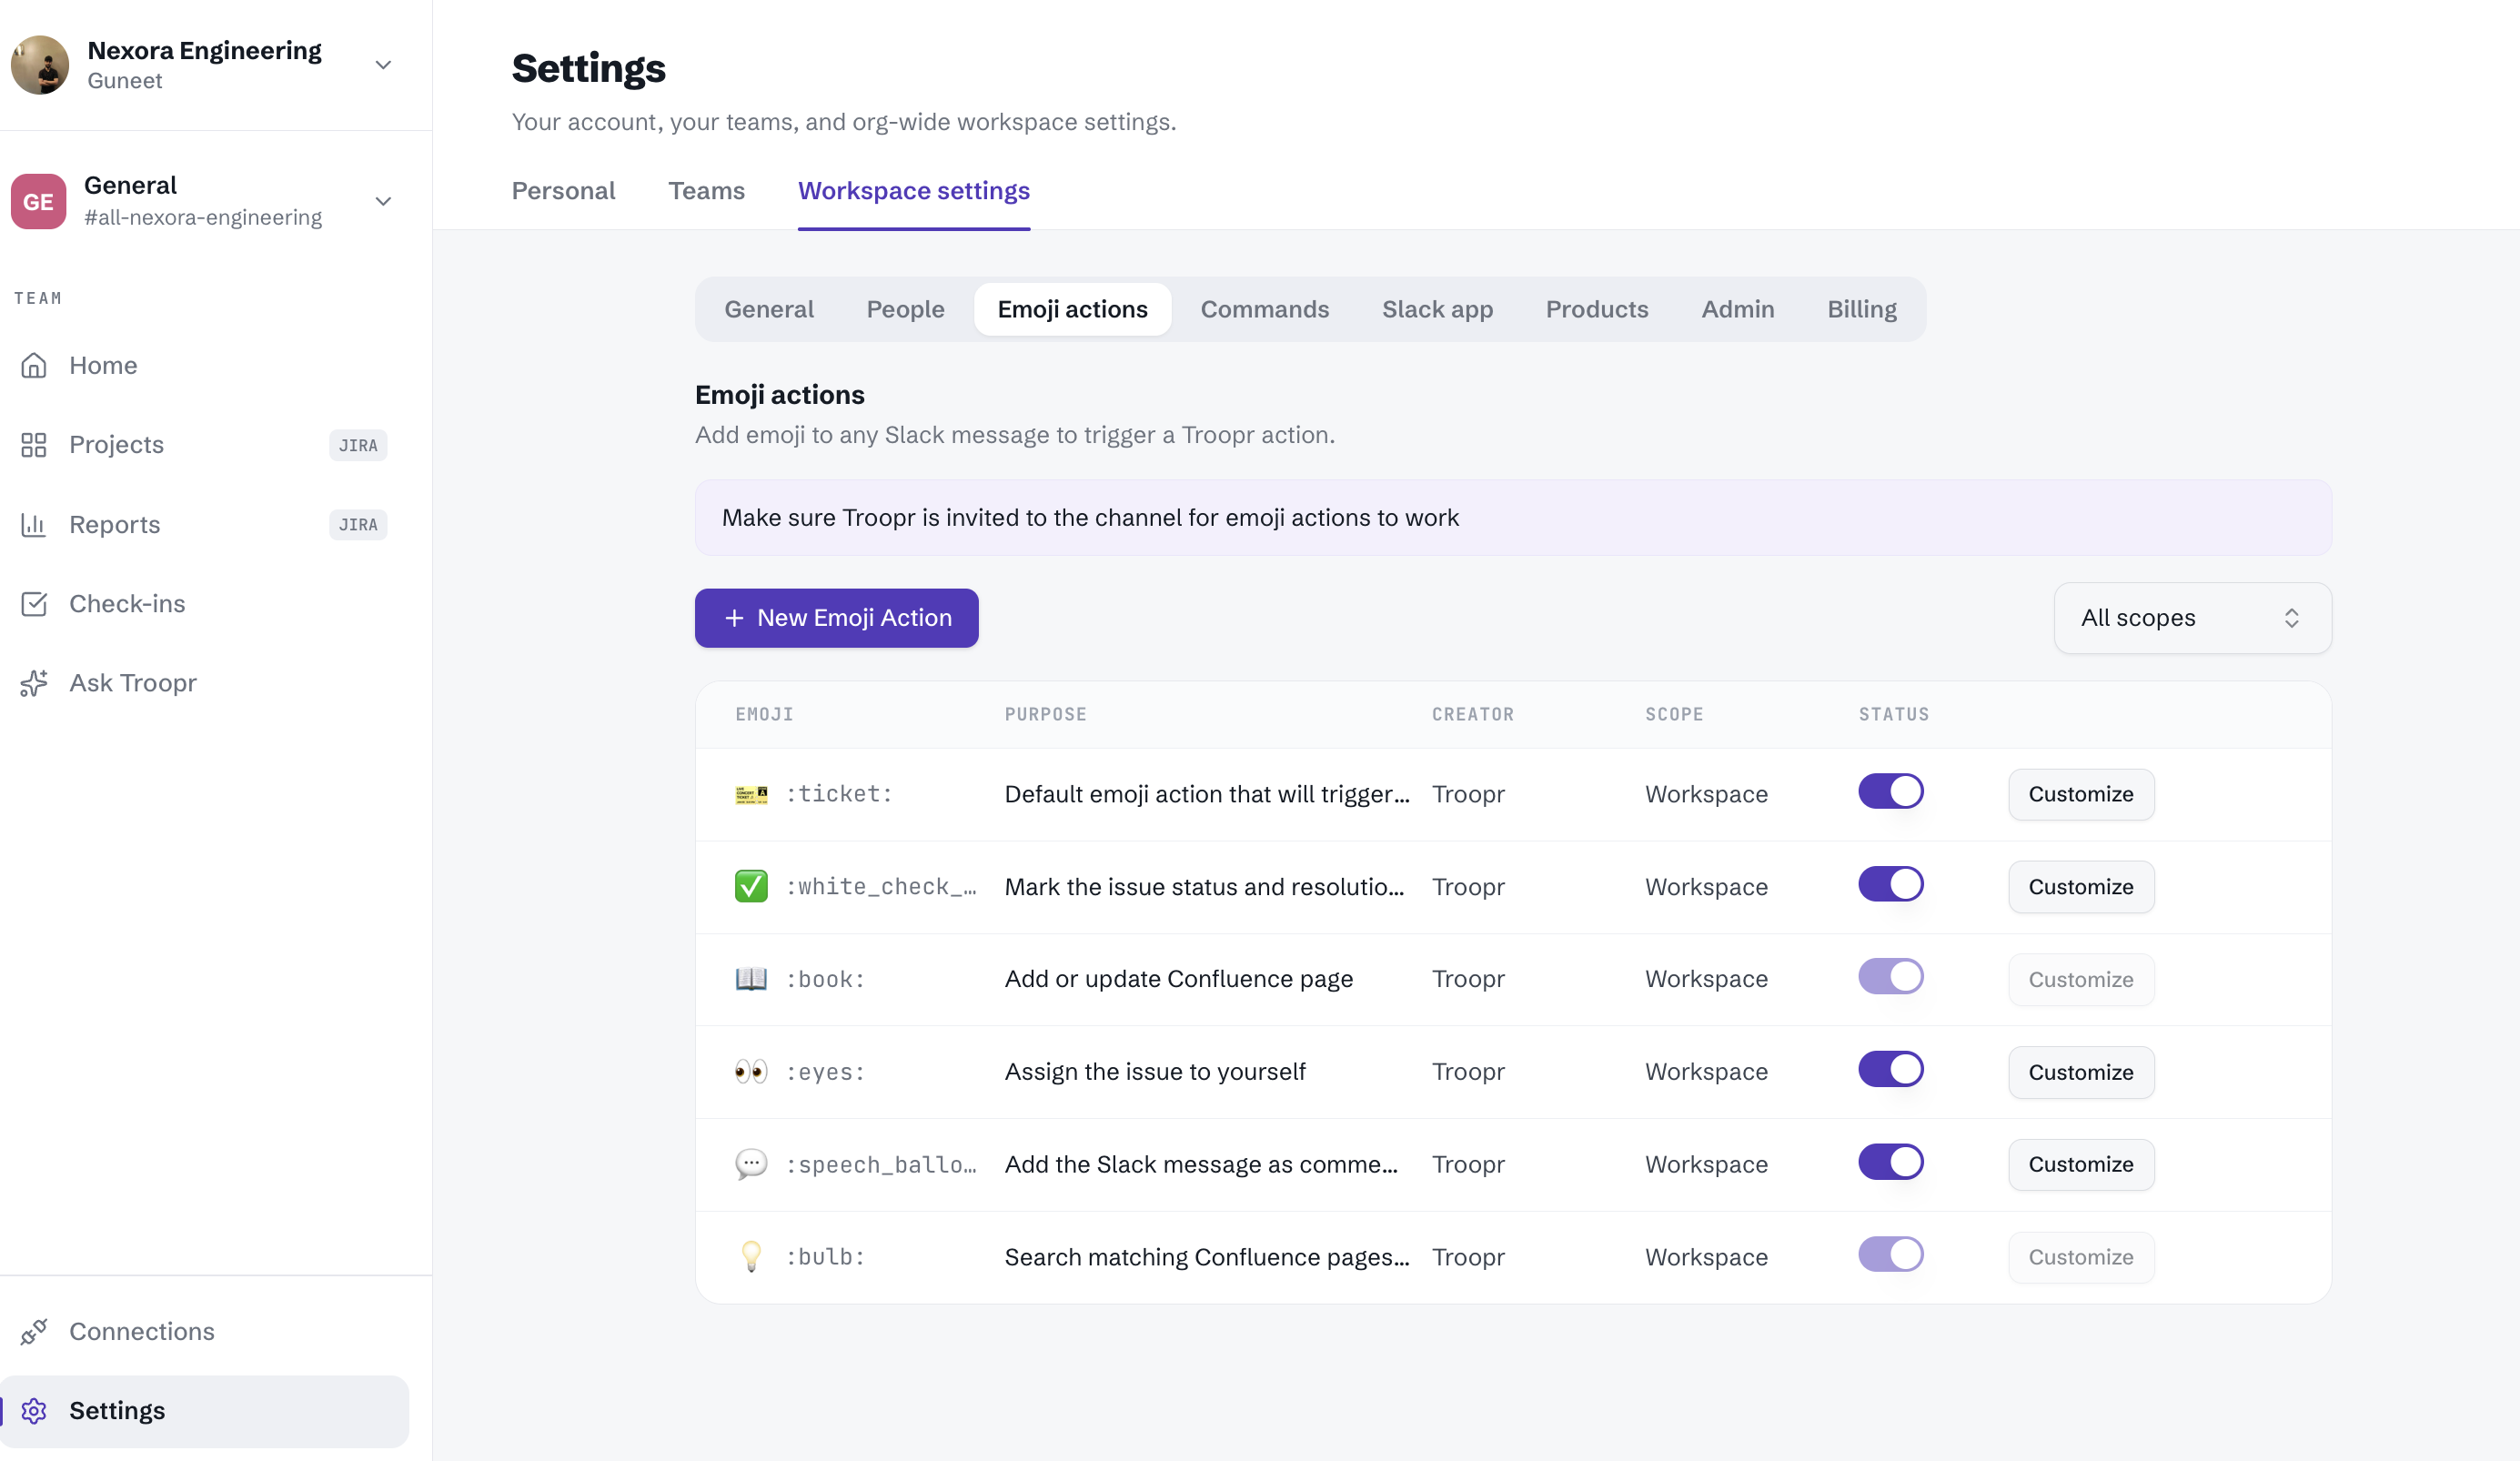This screenshot has width=2520, height=1461.
Task: Toggle the :book: action status switch
Action: [1890, 976]
